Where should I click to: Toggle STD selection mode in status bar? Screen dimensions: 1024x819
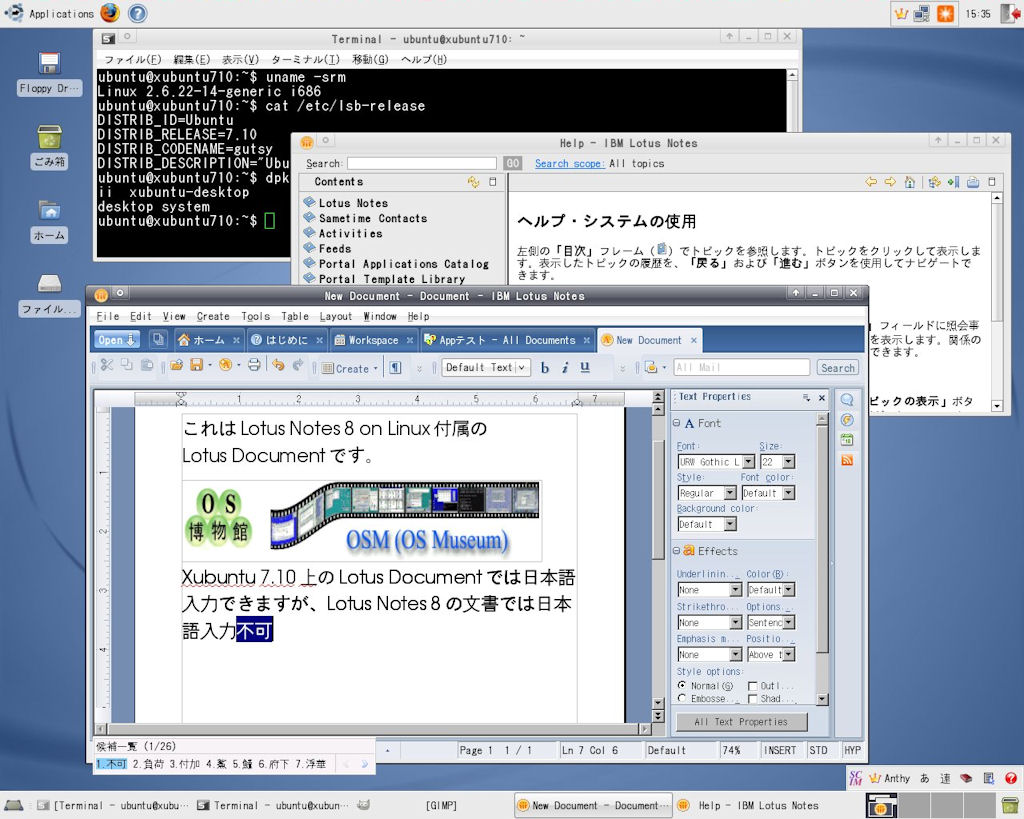(x=818, y=750)
